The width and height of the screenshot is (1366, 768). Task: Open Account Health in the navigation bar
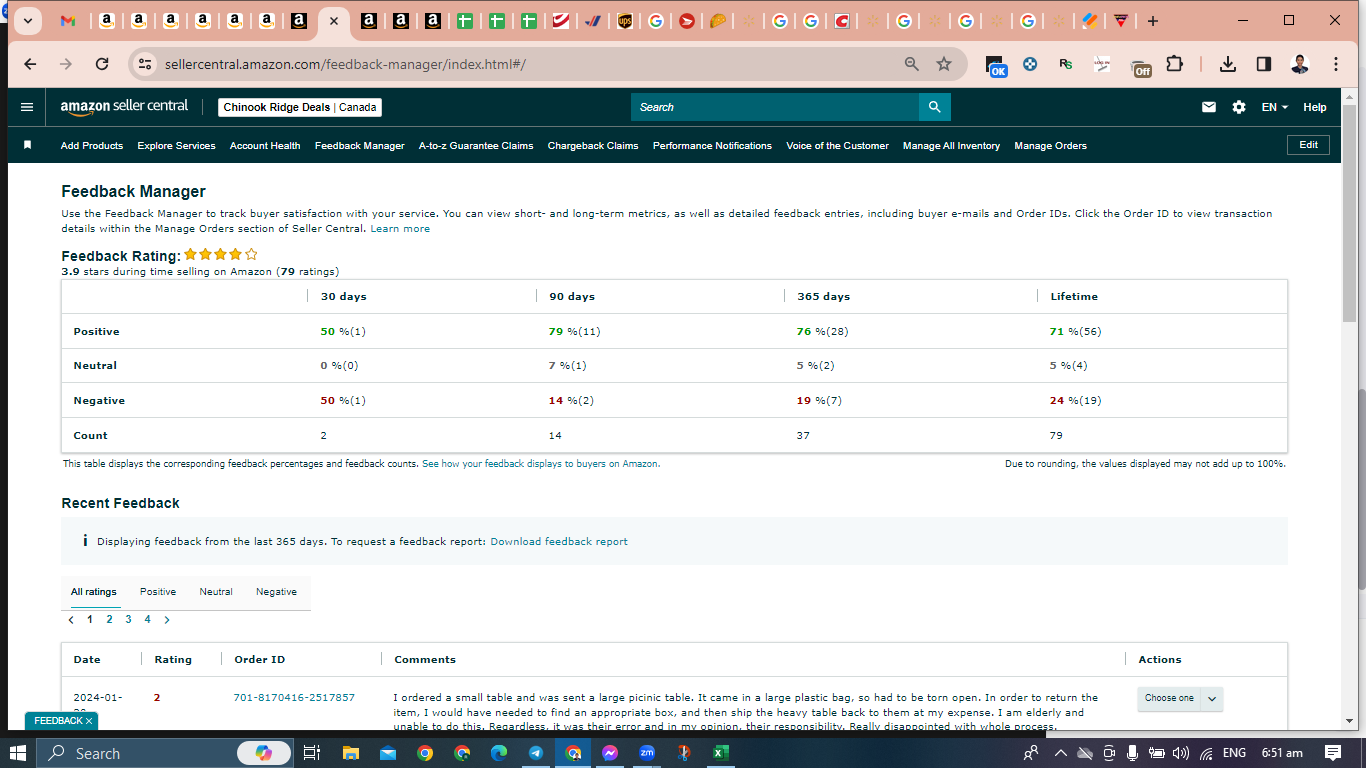tap(265, 146)
